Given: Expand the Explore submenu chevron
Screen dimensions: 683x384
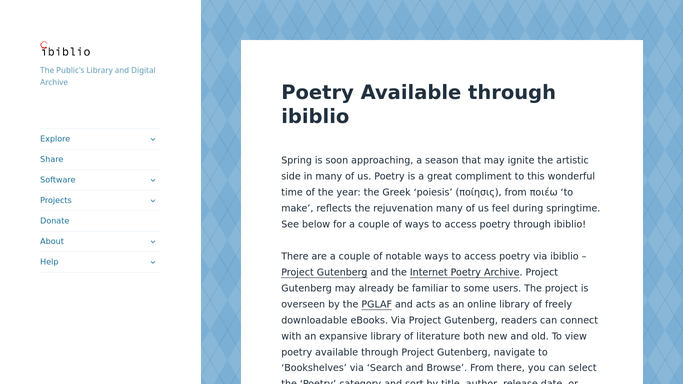Looking at the screenshot, I should [153, 139].
